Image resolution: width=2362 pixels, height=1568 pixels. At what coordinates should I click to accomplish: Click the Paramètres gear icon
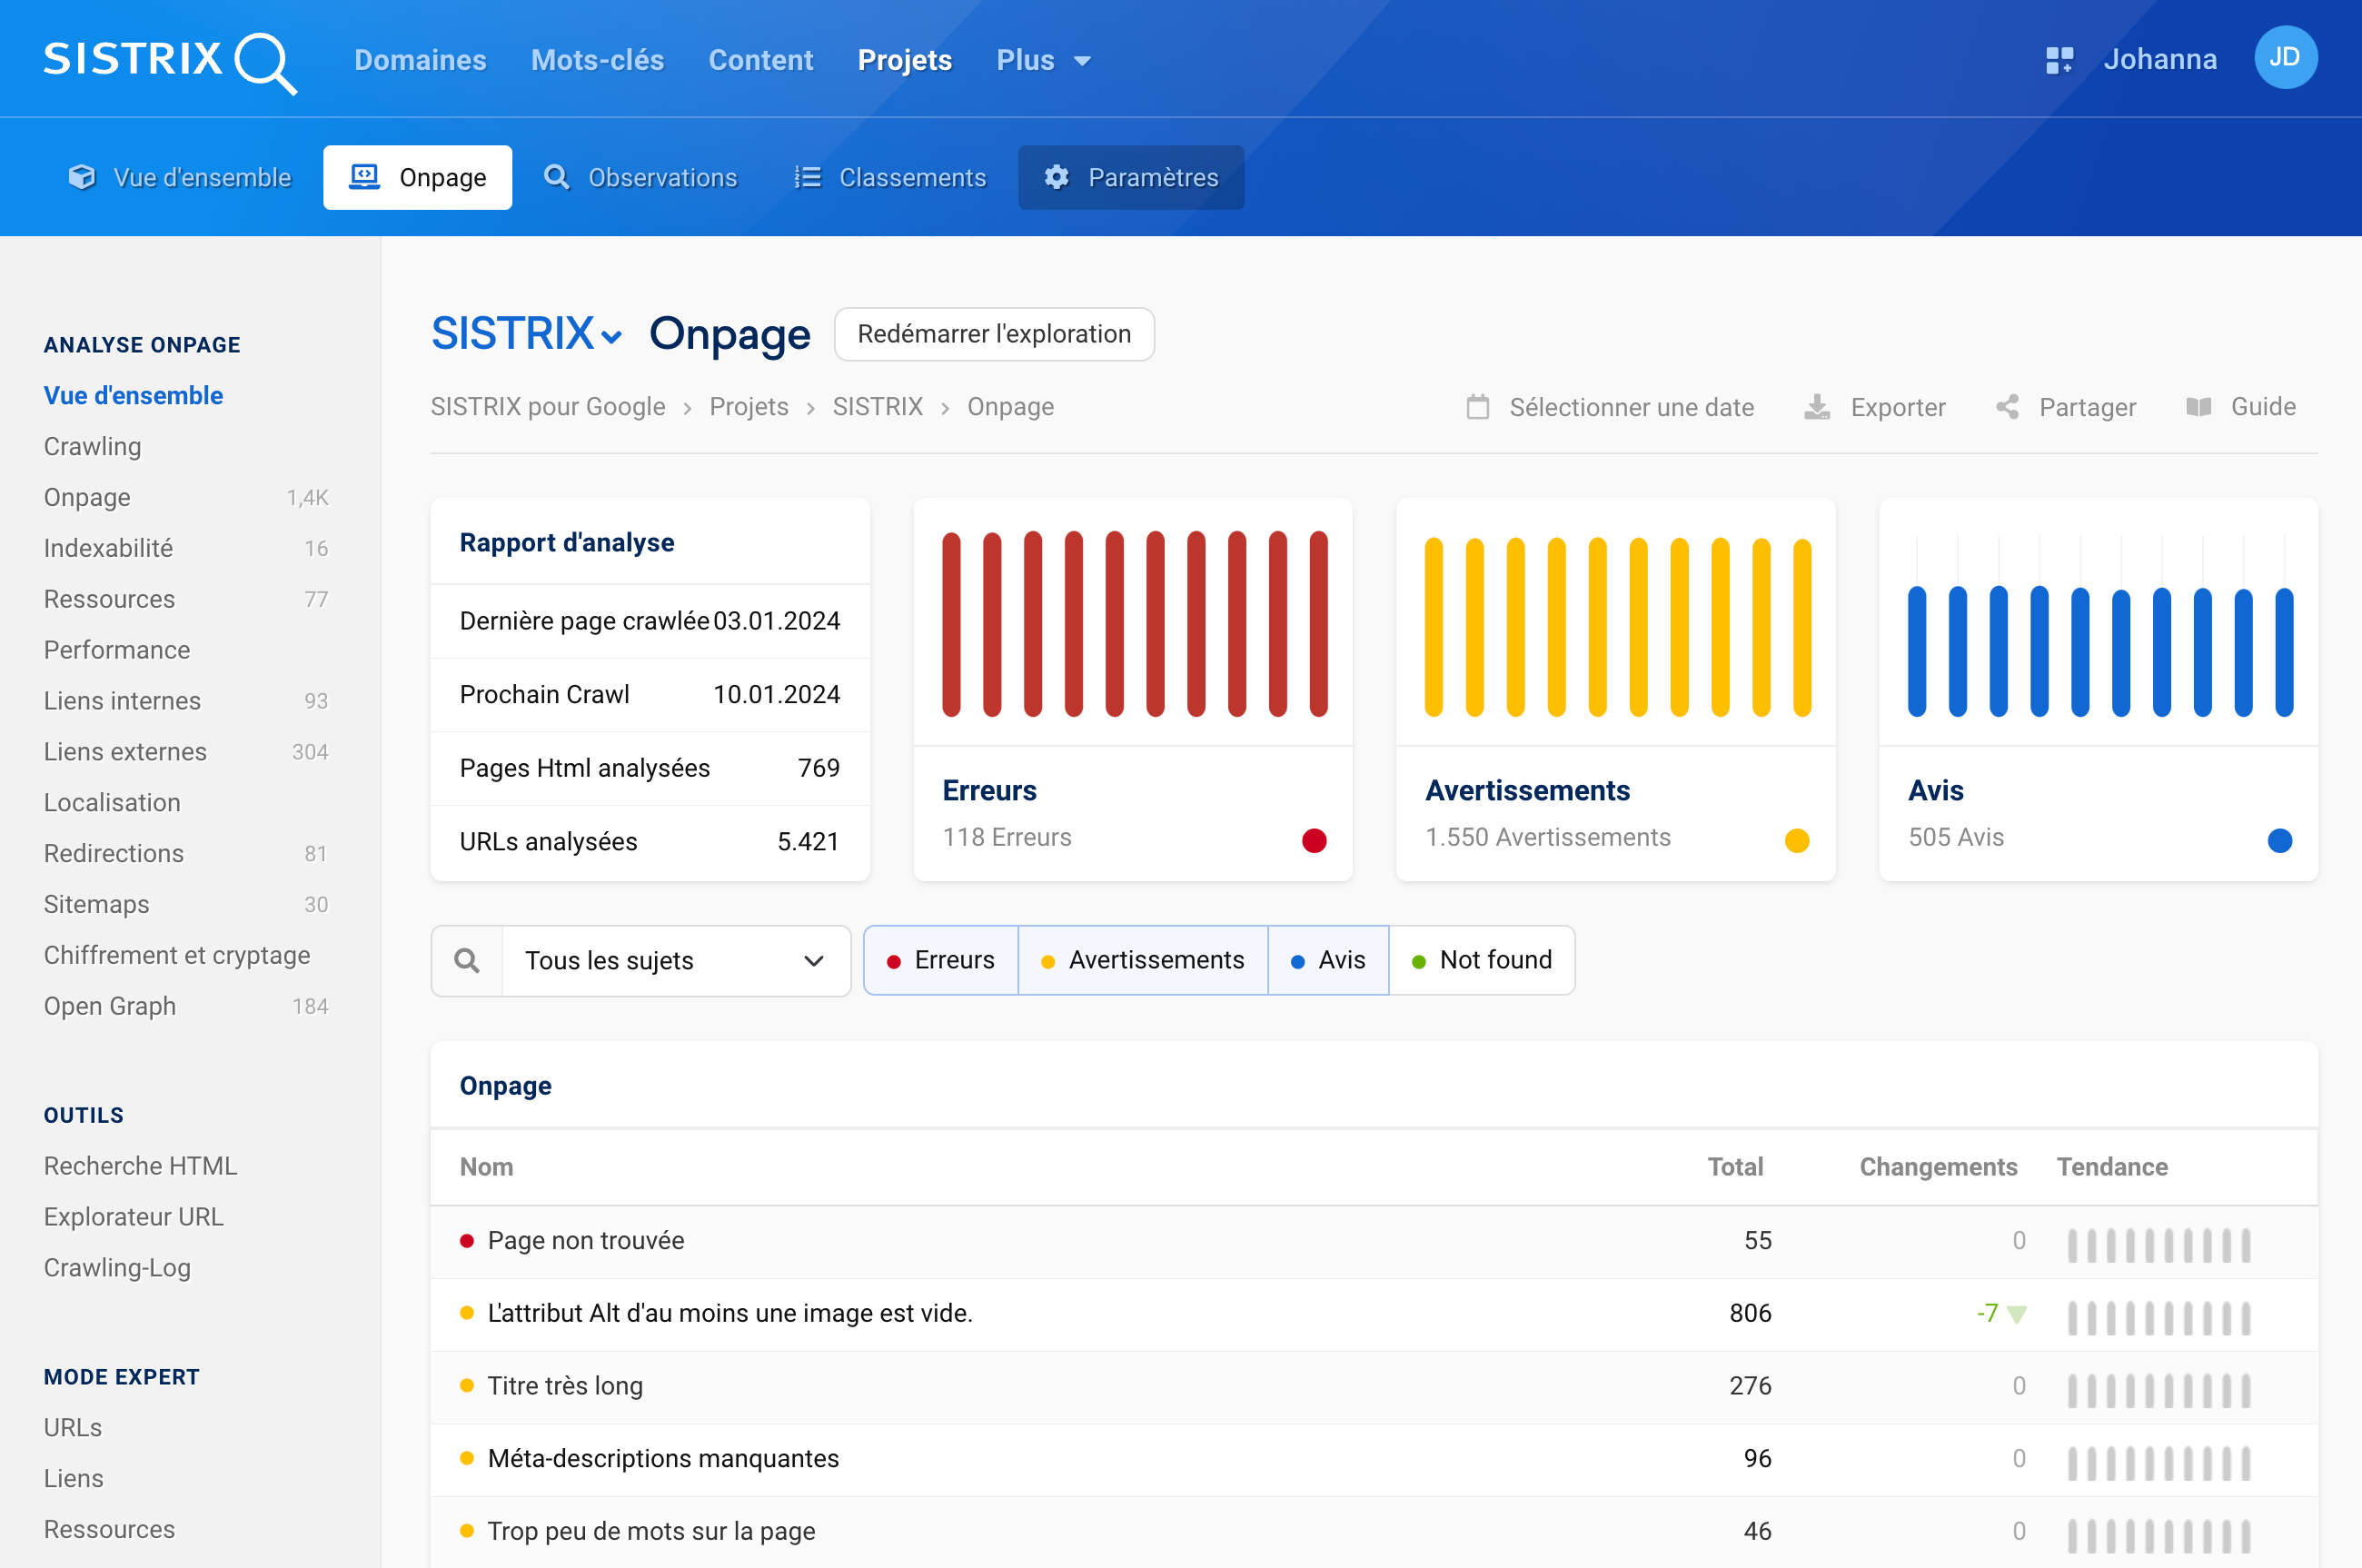[1057, 177]
